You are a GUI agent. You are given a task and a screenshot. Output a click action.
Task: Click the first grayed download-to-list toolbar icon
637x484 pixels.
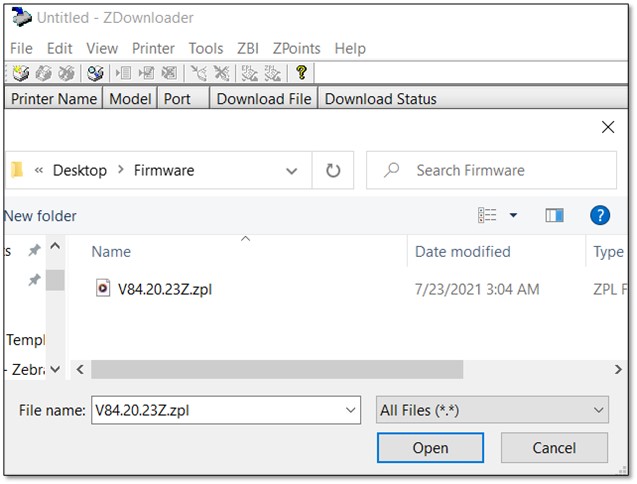[x=123, y=73]
